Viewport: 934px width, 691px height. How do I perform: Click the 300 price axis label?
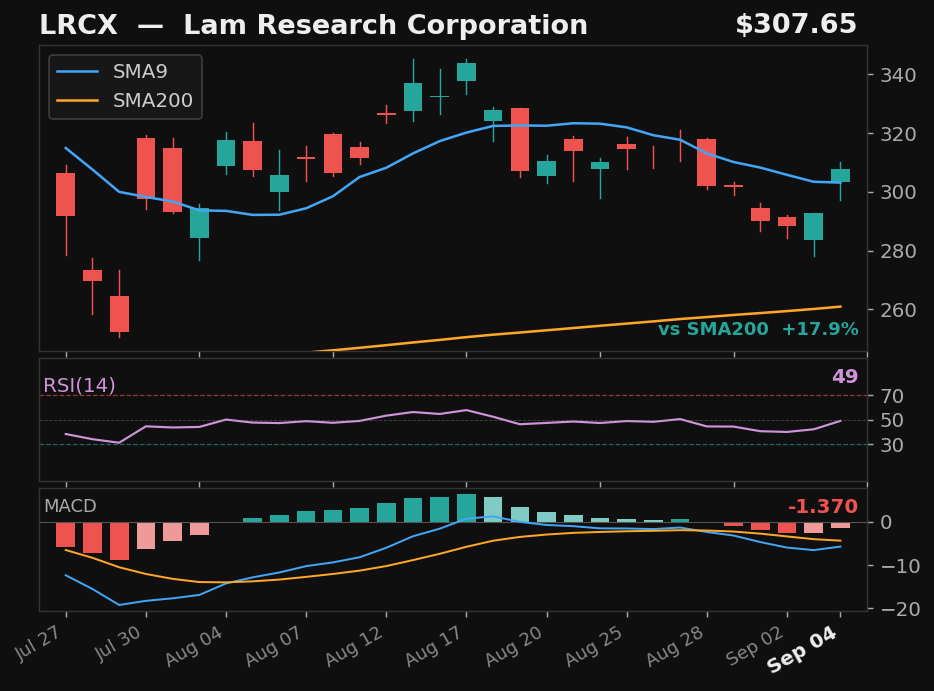coord(898,192)
